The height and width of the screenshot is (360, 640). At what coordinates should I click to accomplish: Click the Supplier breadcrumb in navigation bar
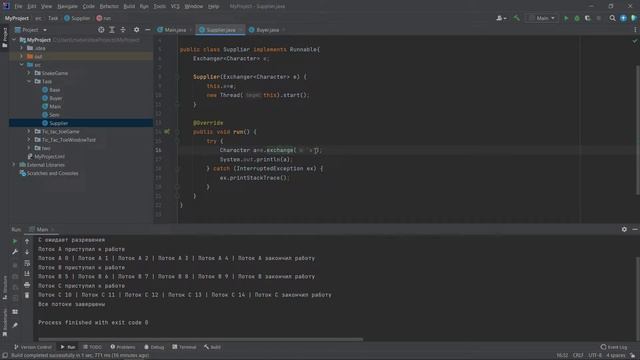77,18
